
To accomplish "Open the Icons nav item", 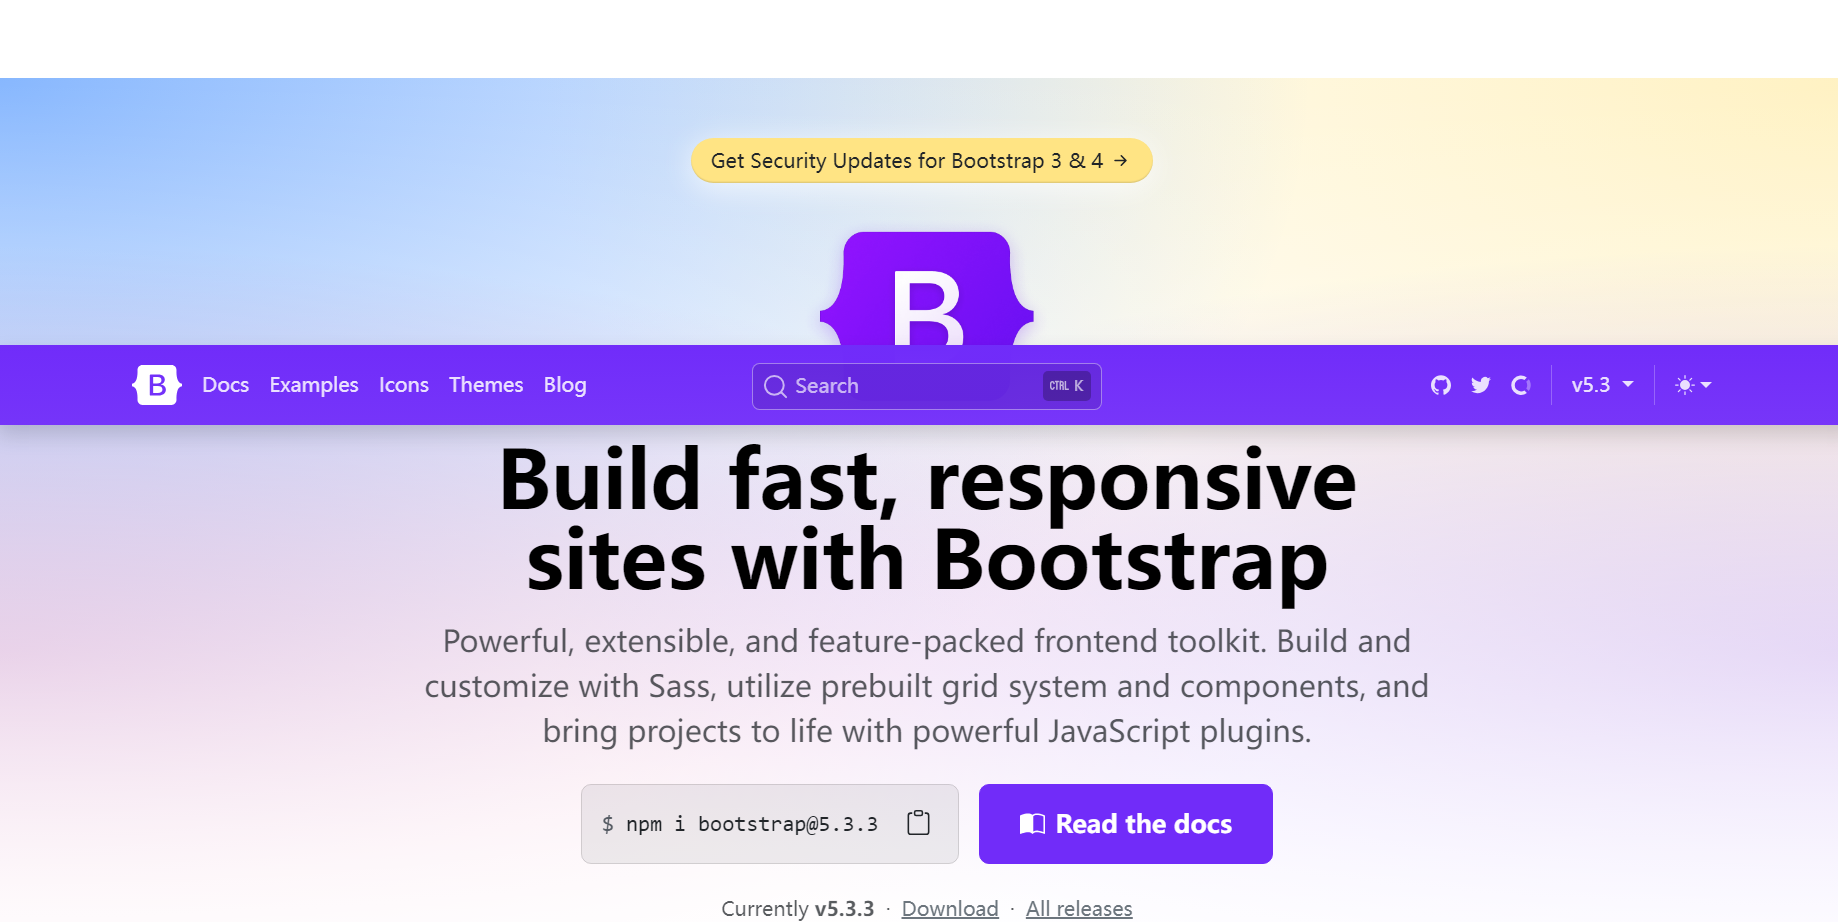I will click(404, 385).
